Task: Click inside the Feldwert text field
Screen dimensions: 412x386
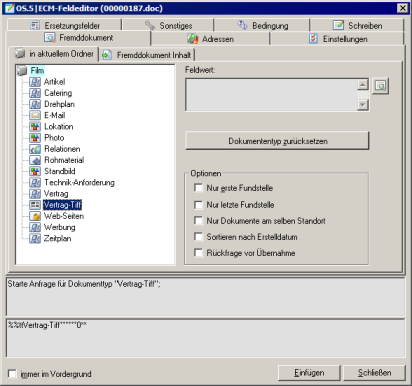Action: click(271, 95)
